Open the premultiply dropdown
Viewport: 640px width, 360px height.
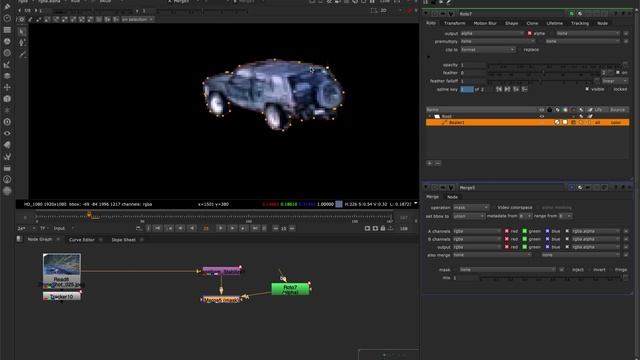click(498, 41)
